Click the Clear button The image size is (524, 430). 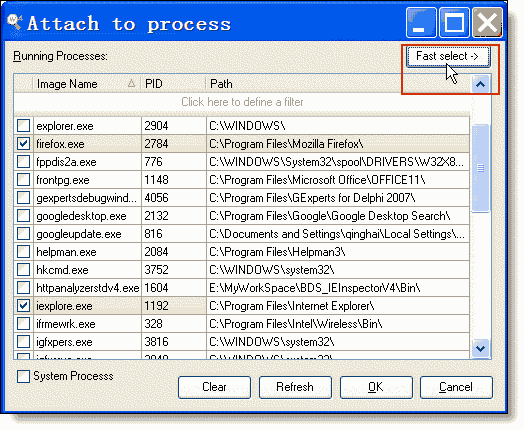[x=214, y=387]
